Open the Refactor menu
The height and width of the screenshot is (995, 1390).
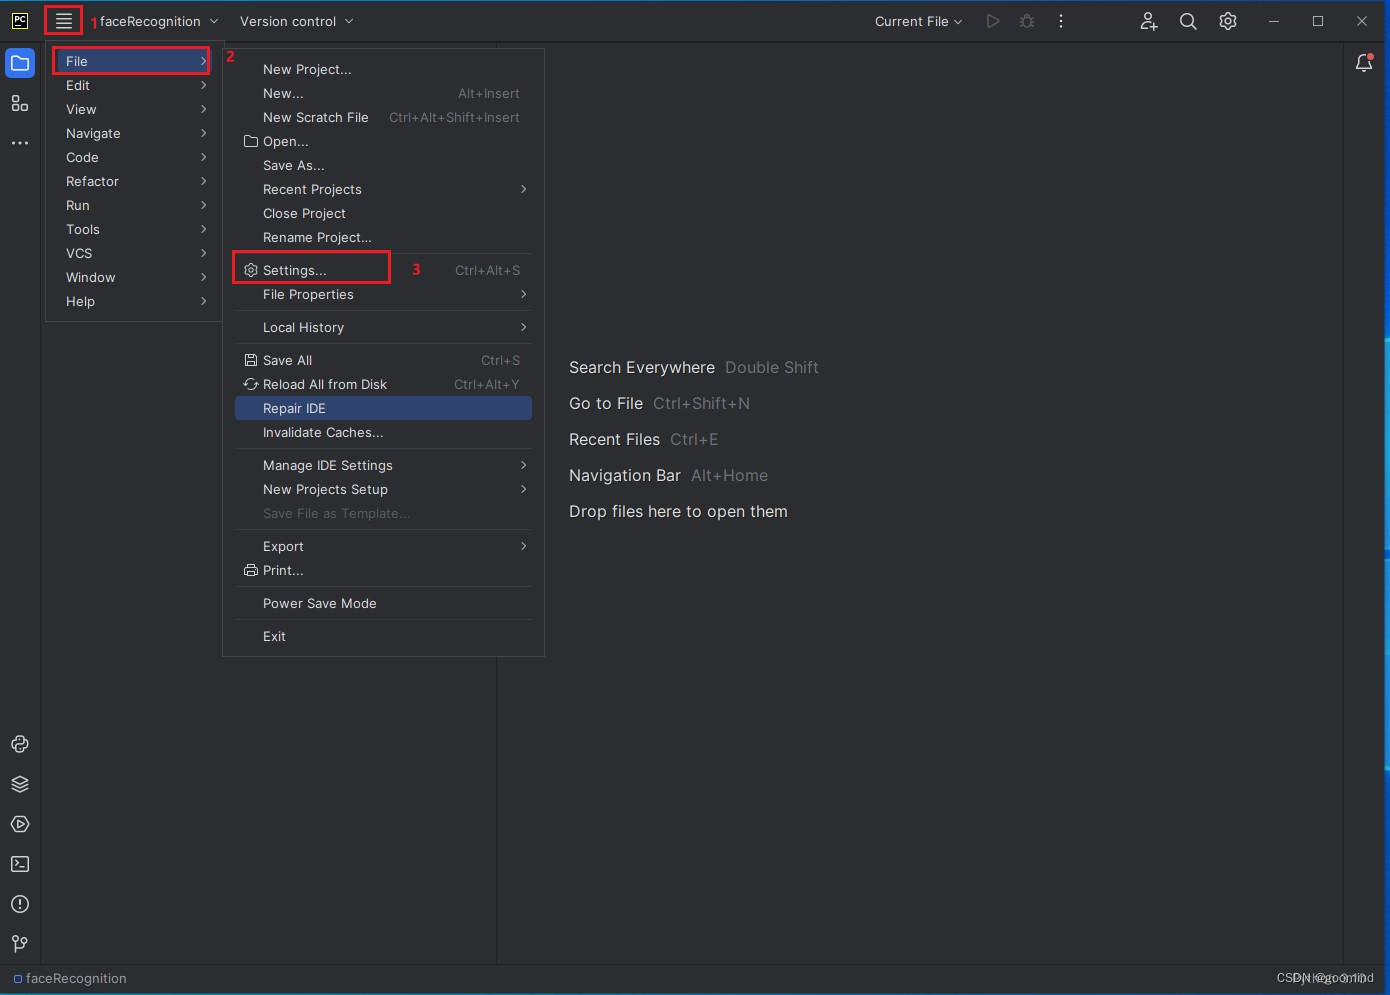point(132,181)
